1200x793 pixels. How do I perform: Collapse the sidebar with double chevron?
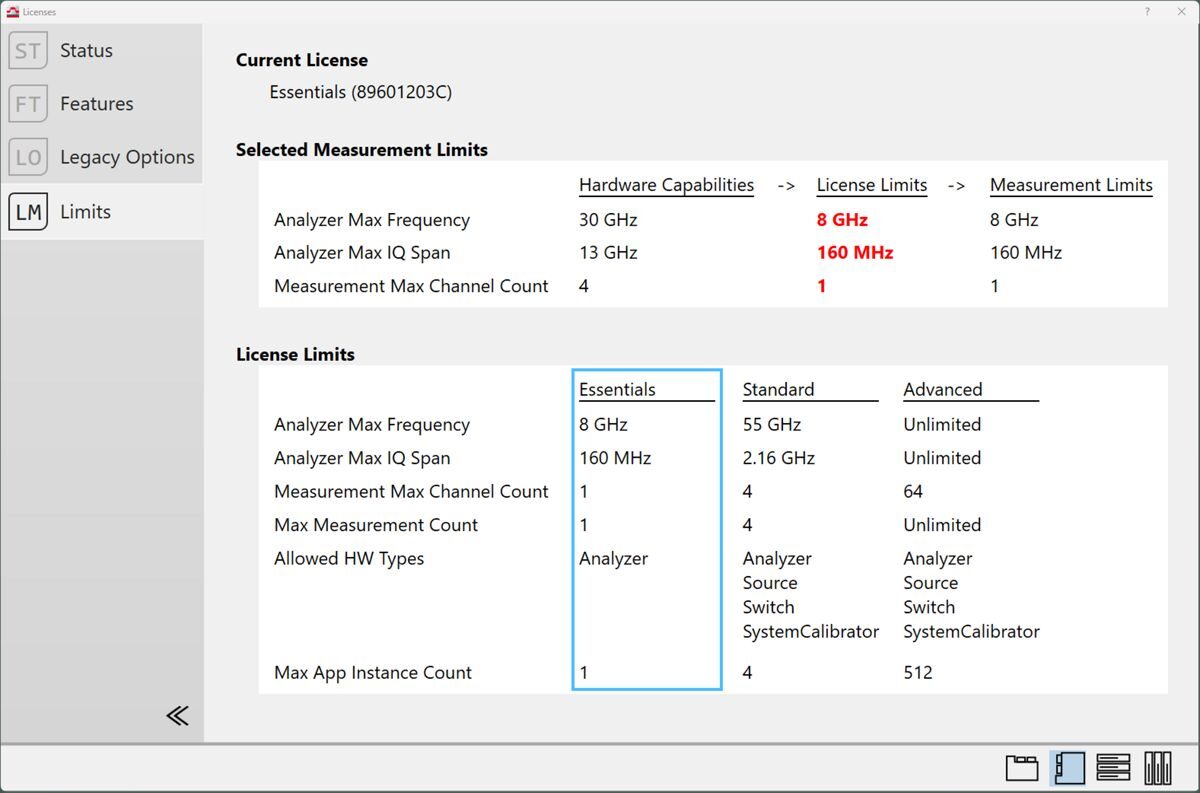click(178, 715)
